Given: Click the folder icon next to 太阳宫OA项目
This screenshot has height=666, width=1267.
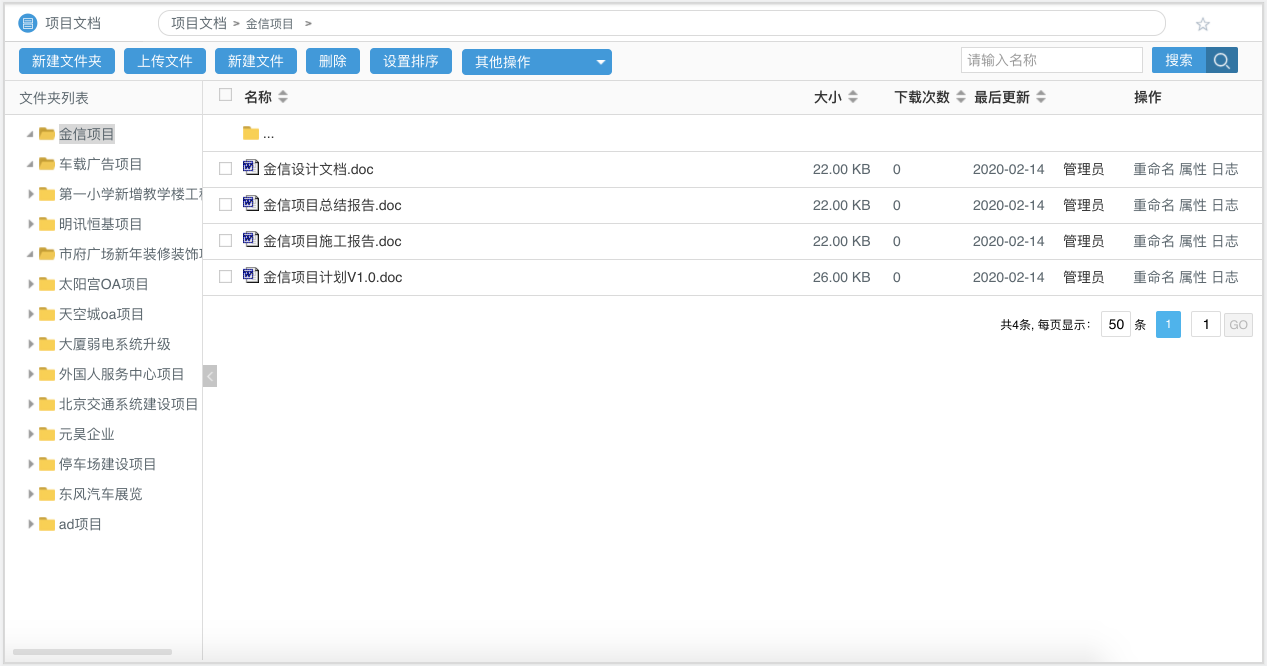Looking at the screenshot, I should tap(45, 284).
